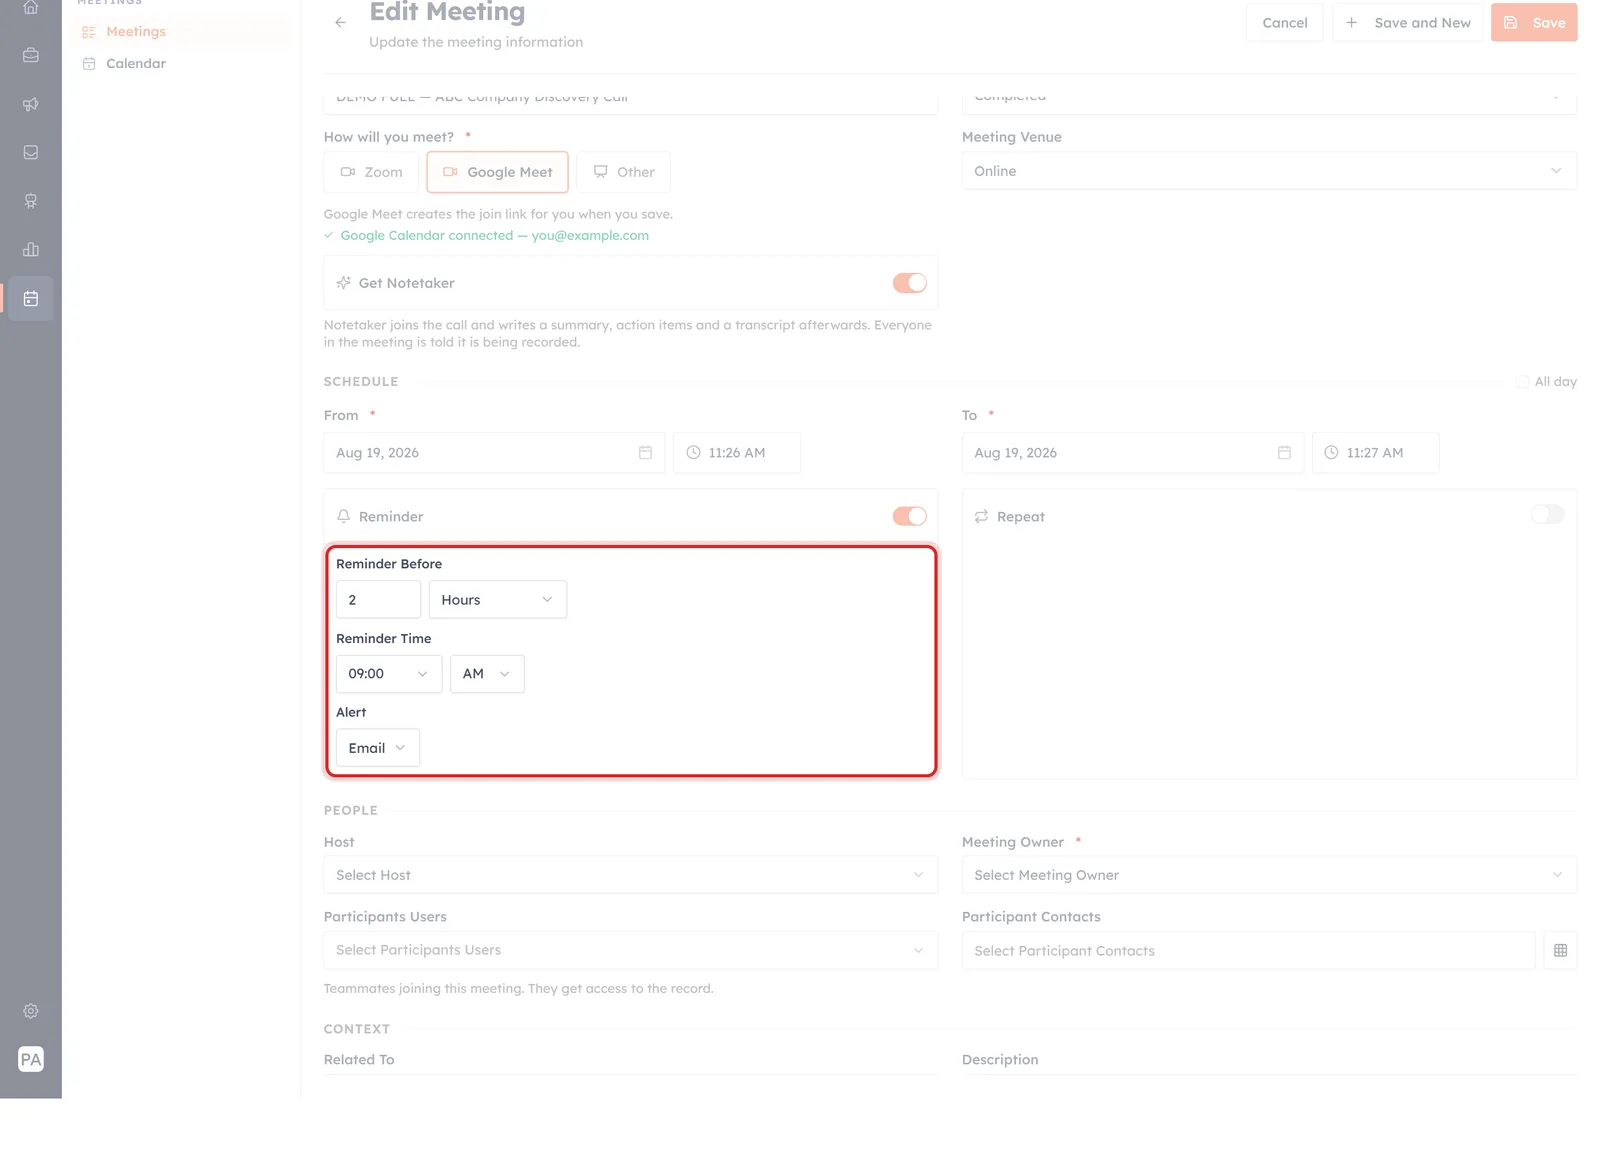Open the 09:00 reminder time dropdown
The width and height of the screenshot is (1600, 1173).
point(389,674)
